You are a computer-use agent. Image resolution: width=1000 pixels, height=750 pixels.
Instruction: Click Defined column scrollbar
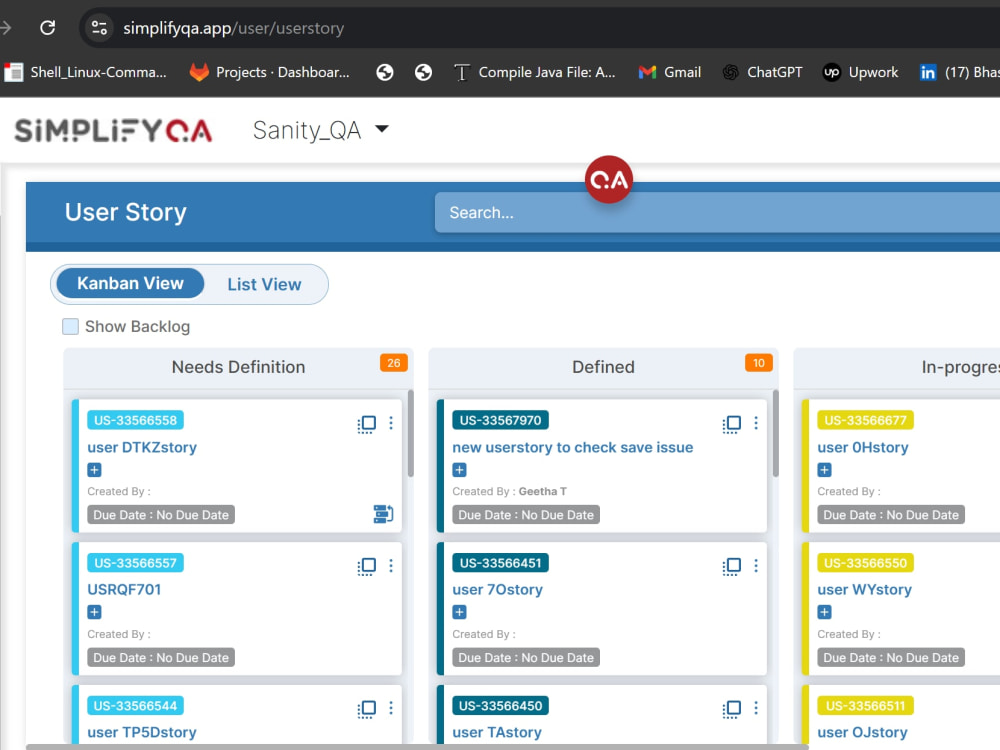[x=776, y=434]
